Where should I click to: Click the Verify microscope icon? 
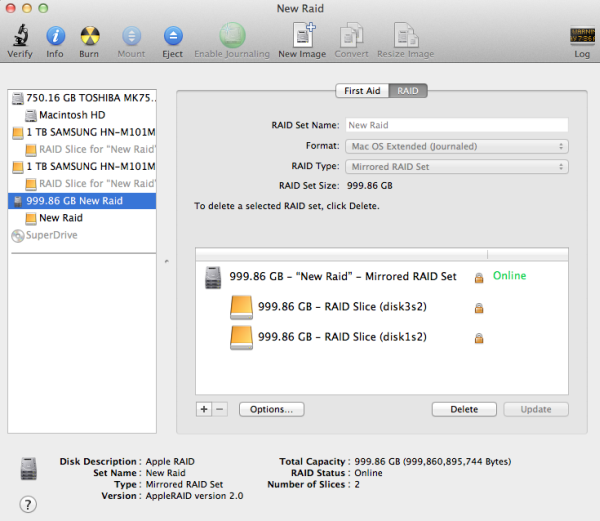click(x=18, y=37)
